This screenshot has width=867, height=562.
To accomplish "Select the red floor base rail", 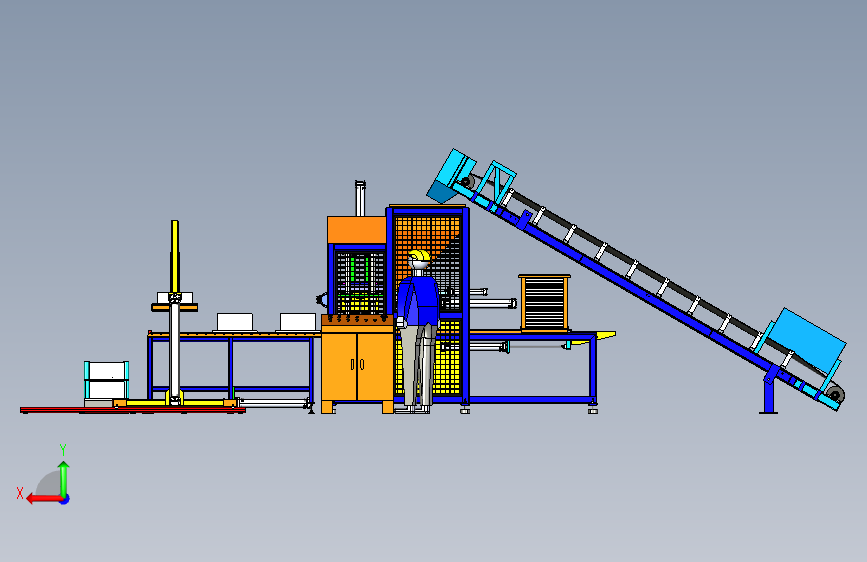I will [x=133, y=410].
